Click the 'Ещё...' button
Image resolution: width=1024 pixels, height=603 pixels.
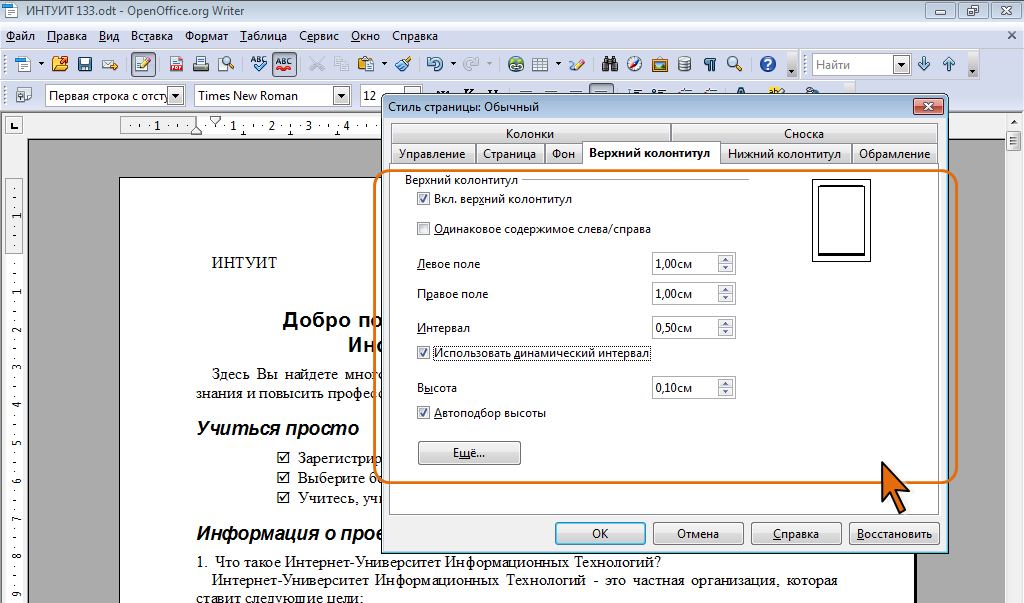469,453
